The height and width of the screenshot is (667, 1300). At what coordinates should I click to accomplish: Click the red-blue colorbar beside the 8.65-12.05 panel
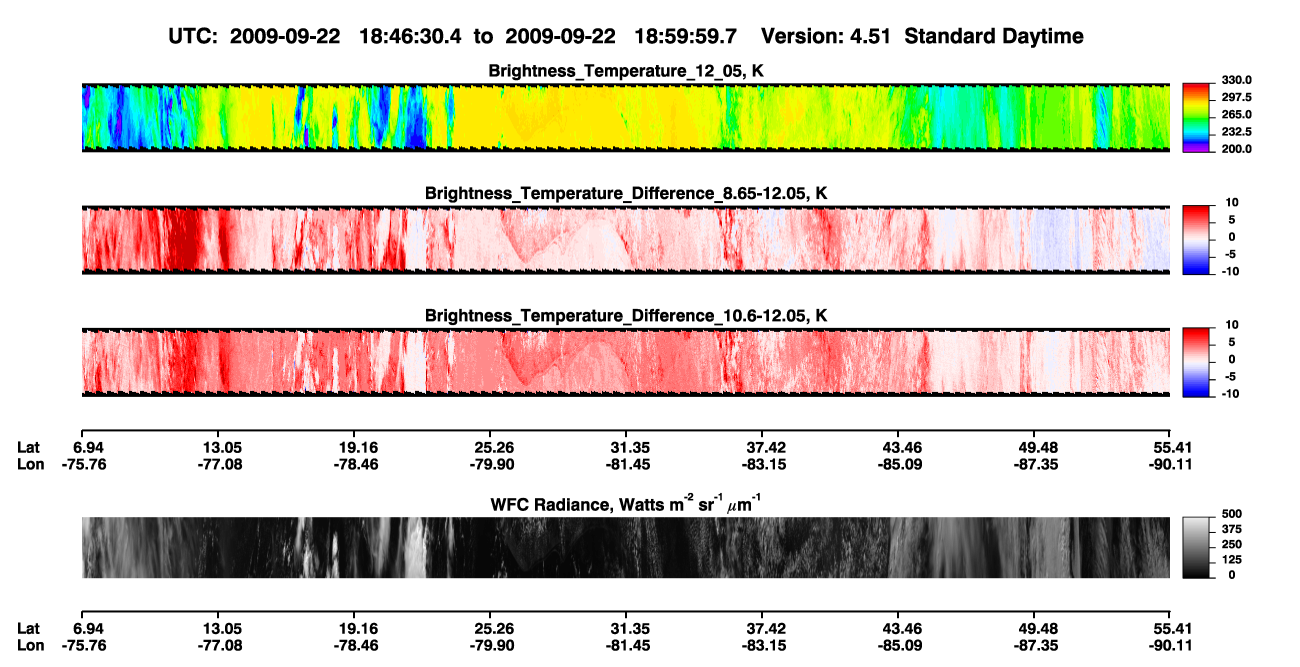1196,239
